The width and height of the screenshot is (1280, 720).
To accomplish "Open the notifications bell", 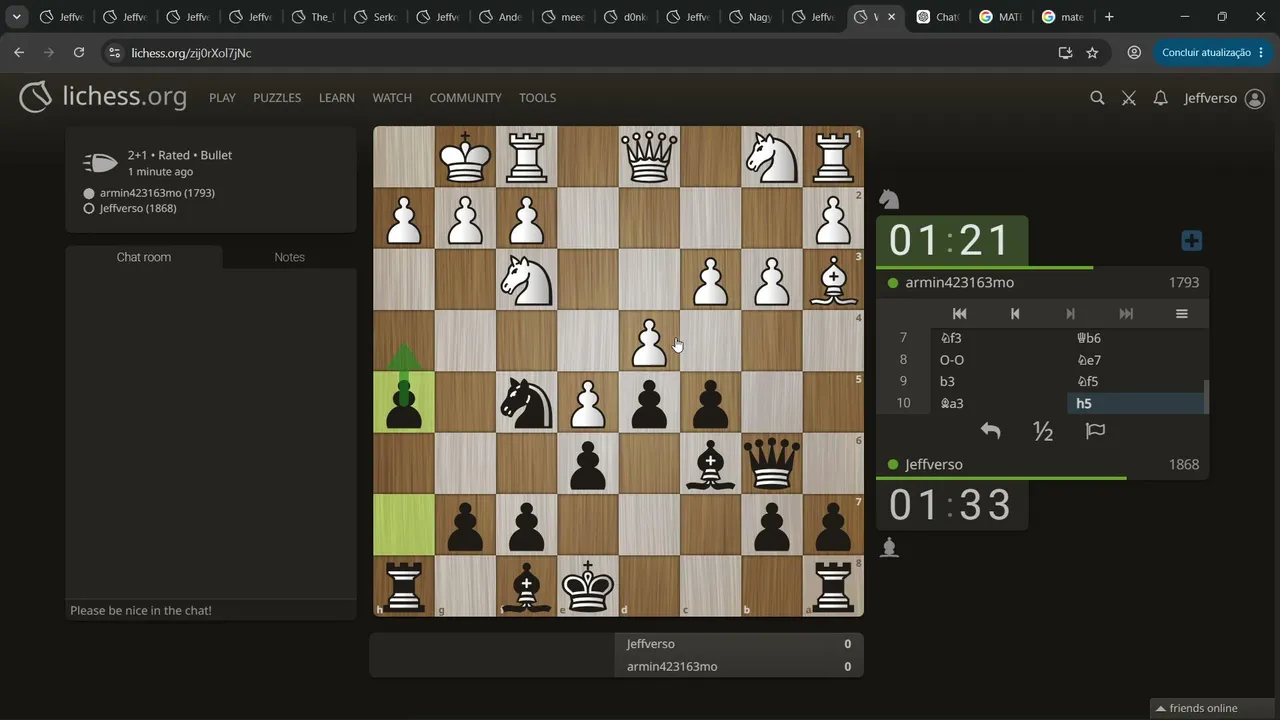I will (1160, 98).
